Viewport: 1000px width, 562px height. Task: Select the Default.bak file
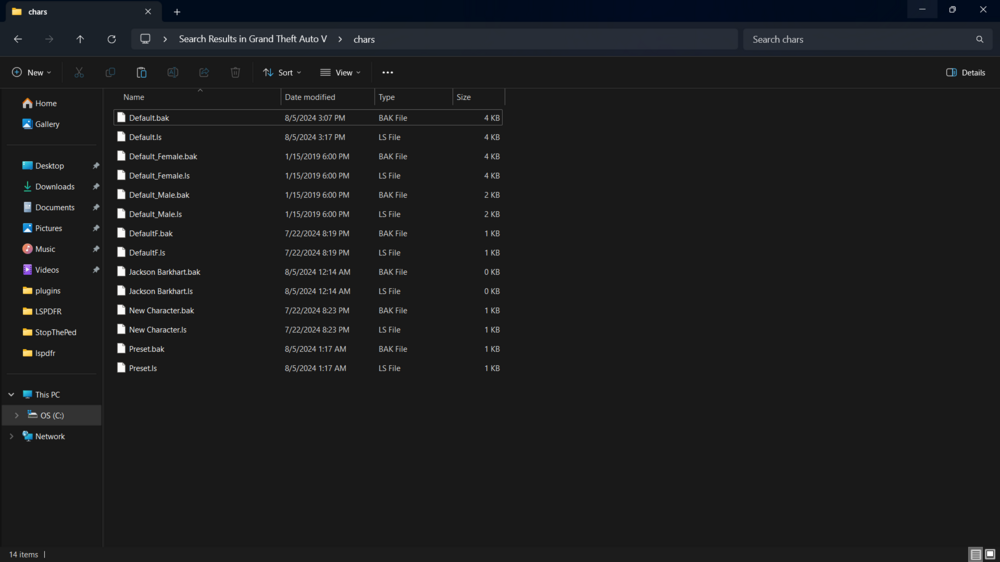tap(308, 118)
